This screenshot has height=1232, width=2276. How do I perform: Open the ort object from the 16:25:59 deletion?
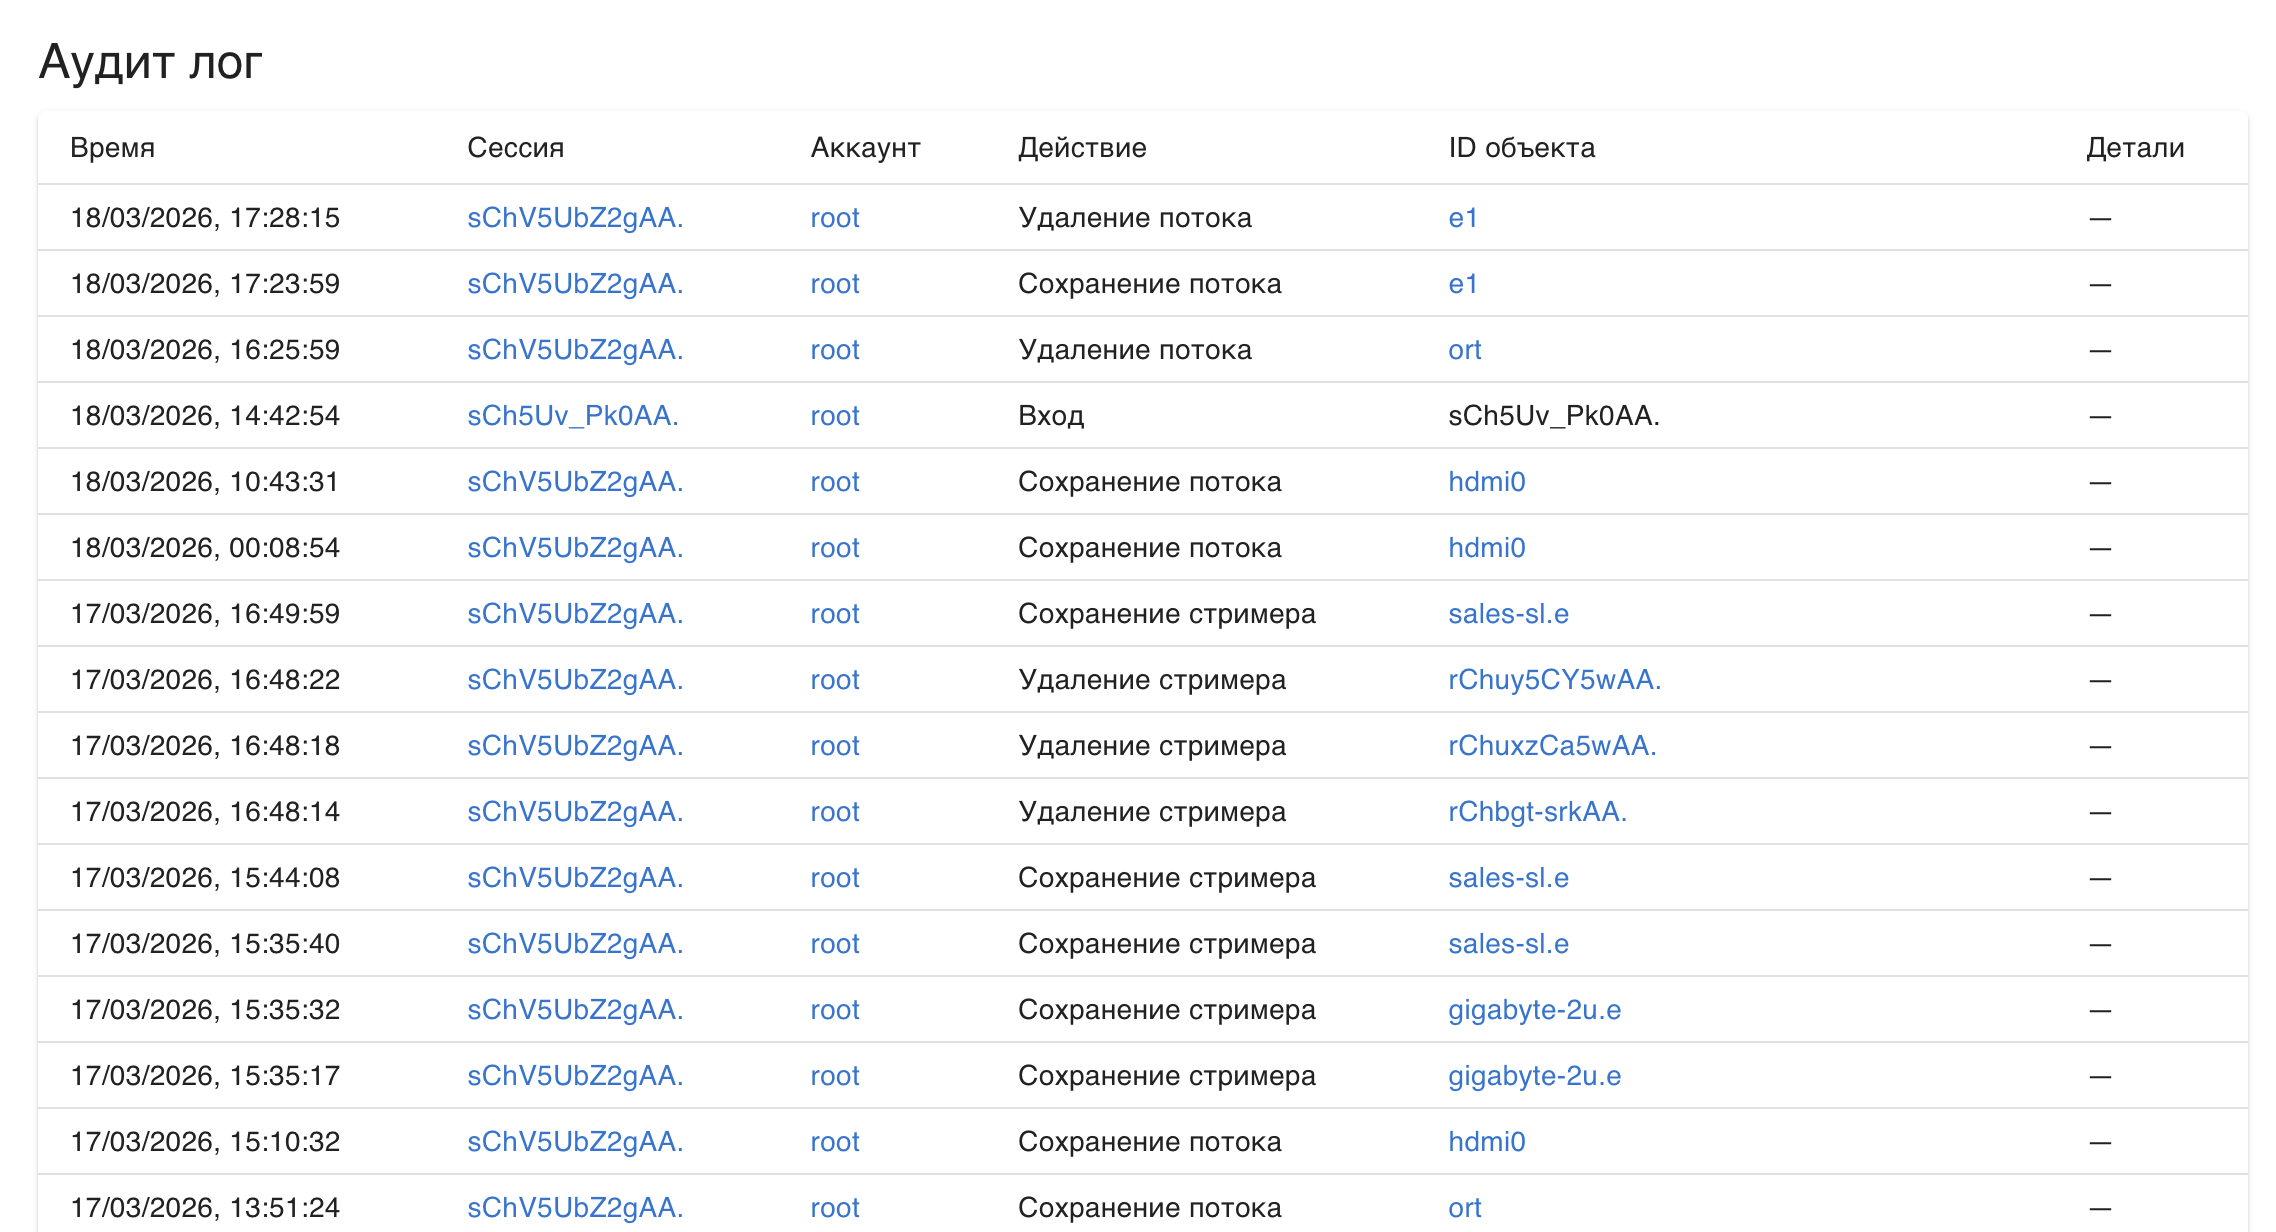pos(1464,349)
